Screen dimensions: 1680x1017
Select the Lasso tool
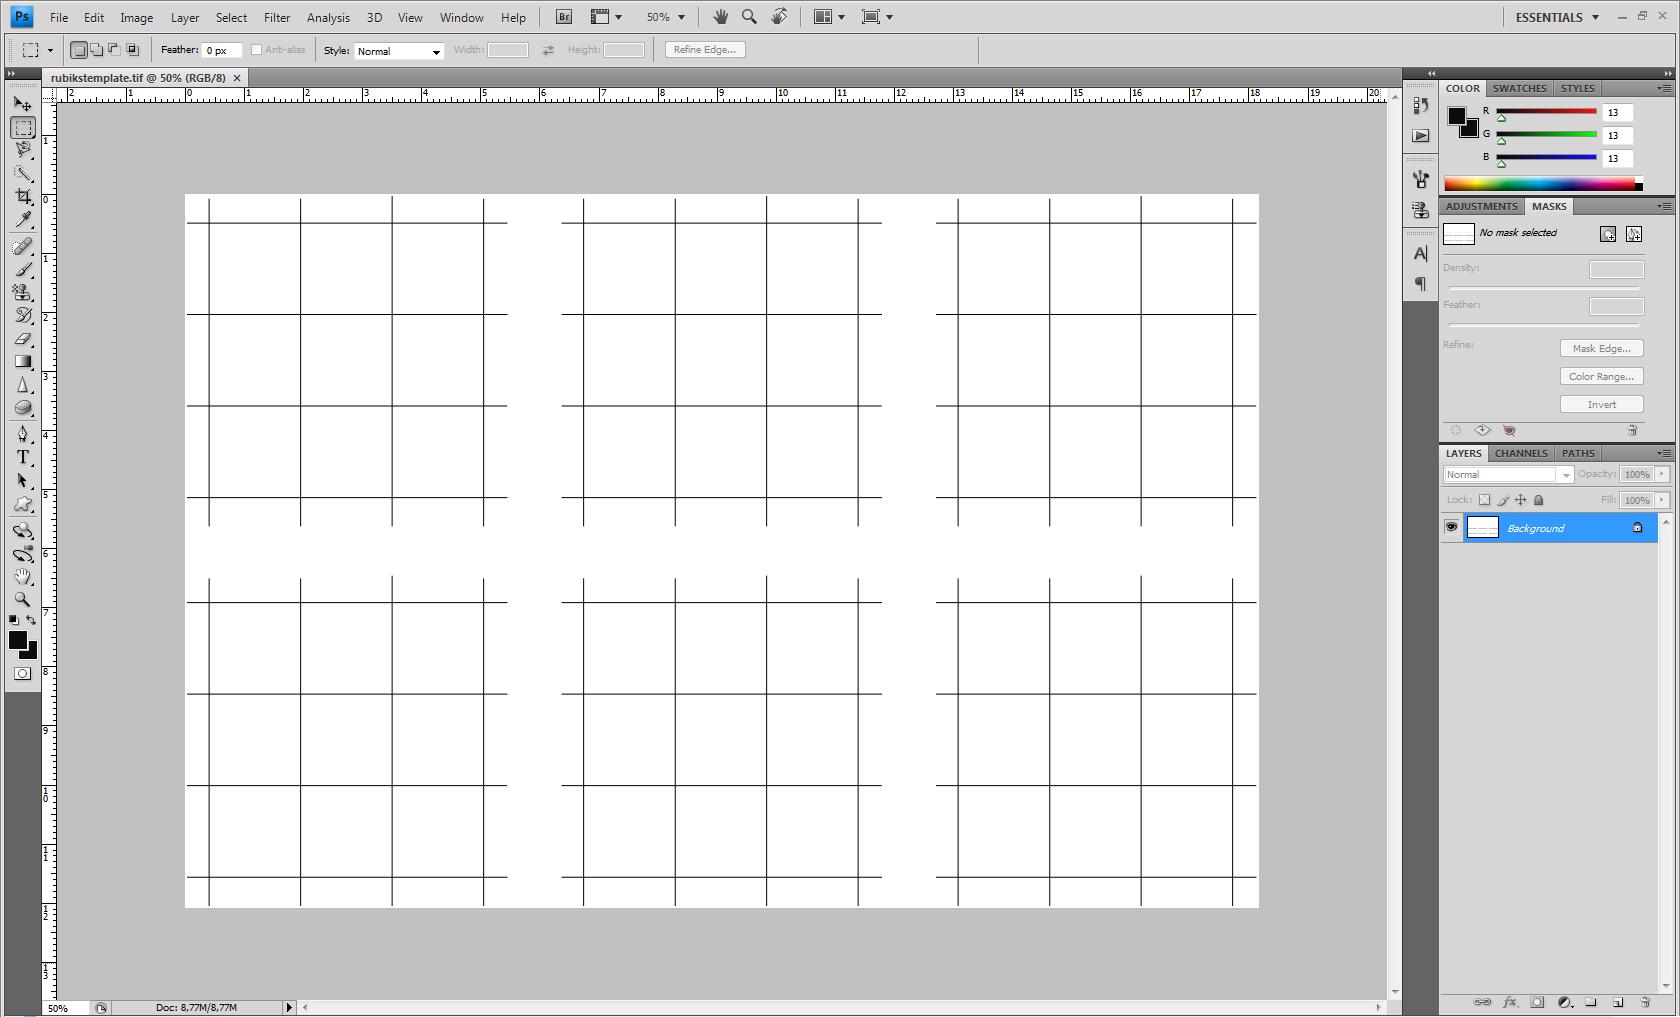tap(23, 151)
